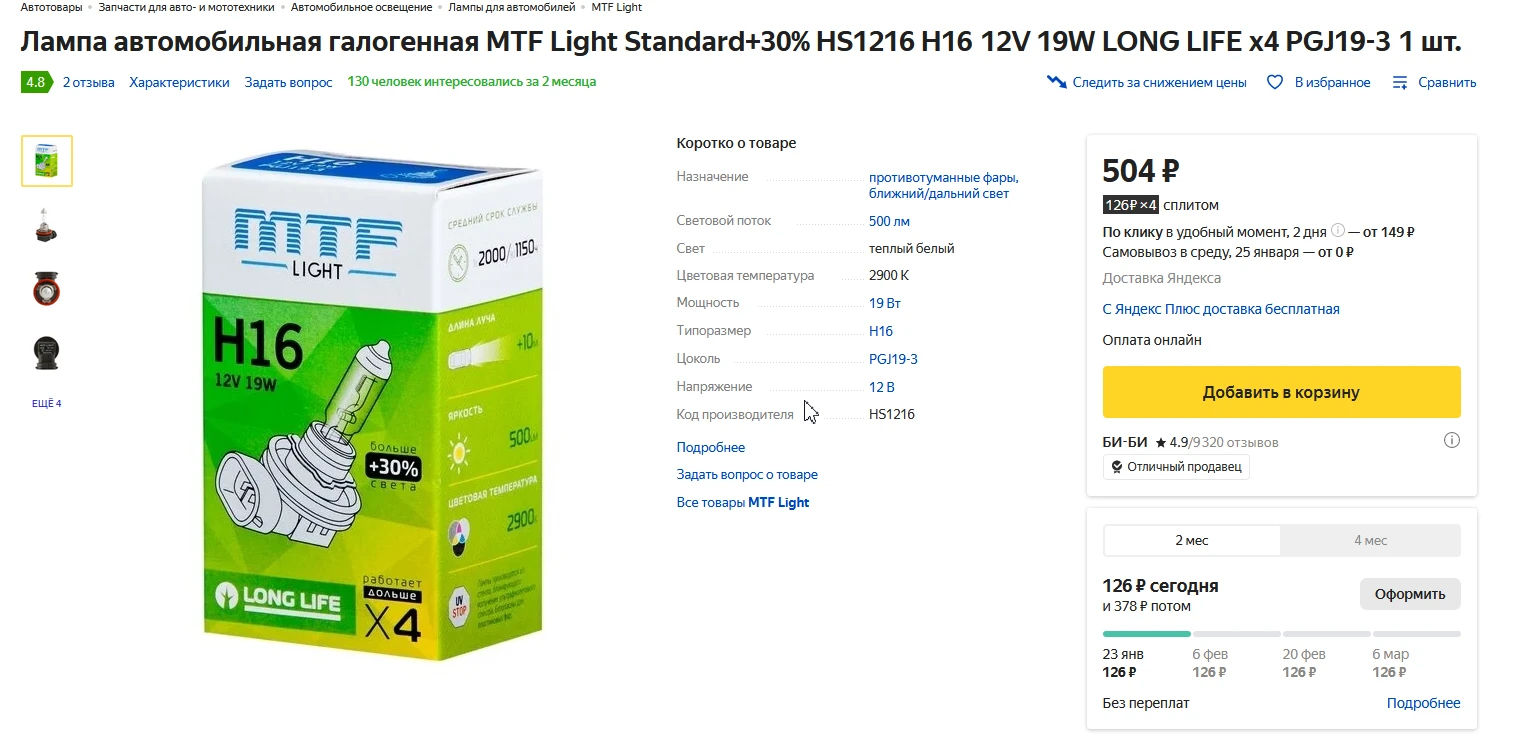Click delivery info circle icon

pyautogui.click(x=1338, y=231)
